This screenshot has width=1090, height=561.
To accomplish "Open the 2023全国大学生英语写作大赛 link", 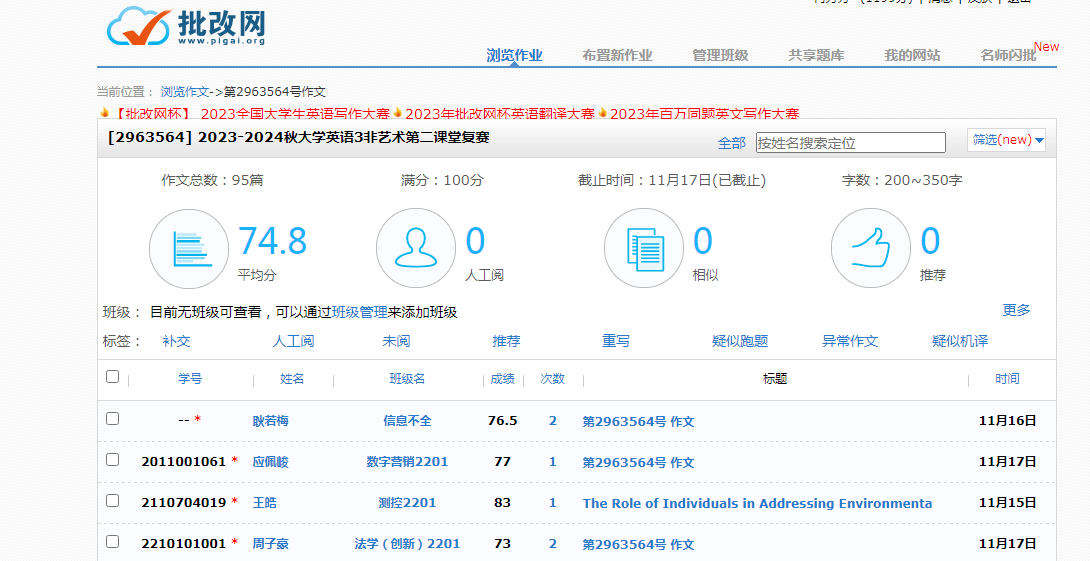I will (x=295, y=113).
